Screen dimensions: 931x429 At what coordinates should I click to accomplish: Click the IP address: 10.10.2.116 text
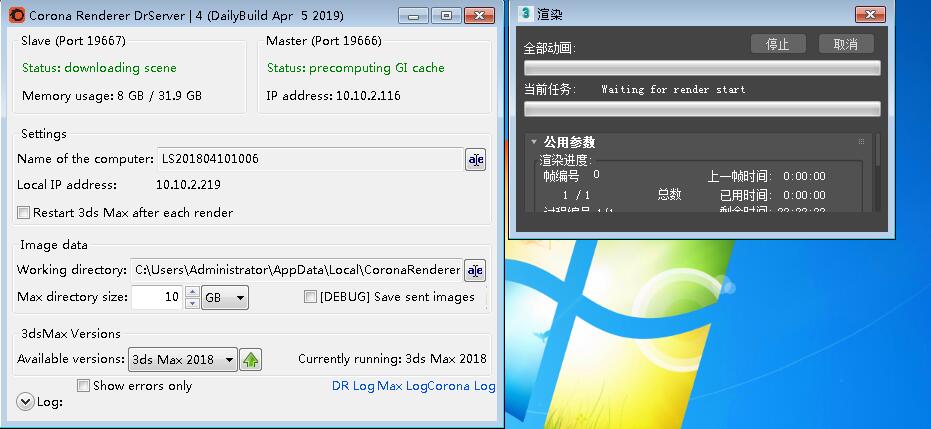333,96
